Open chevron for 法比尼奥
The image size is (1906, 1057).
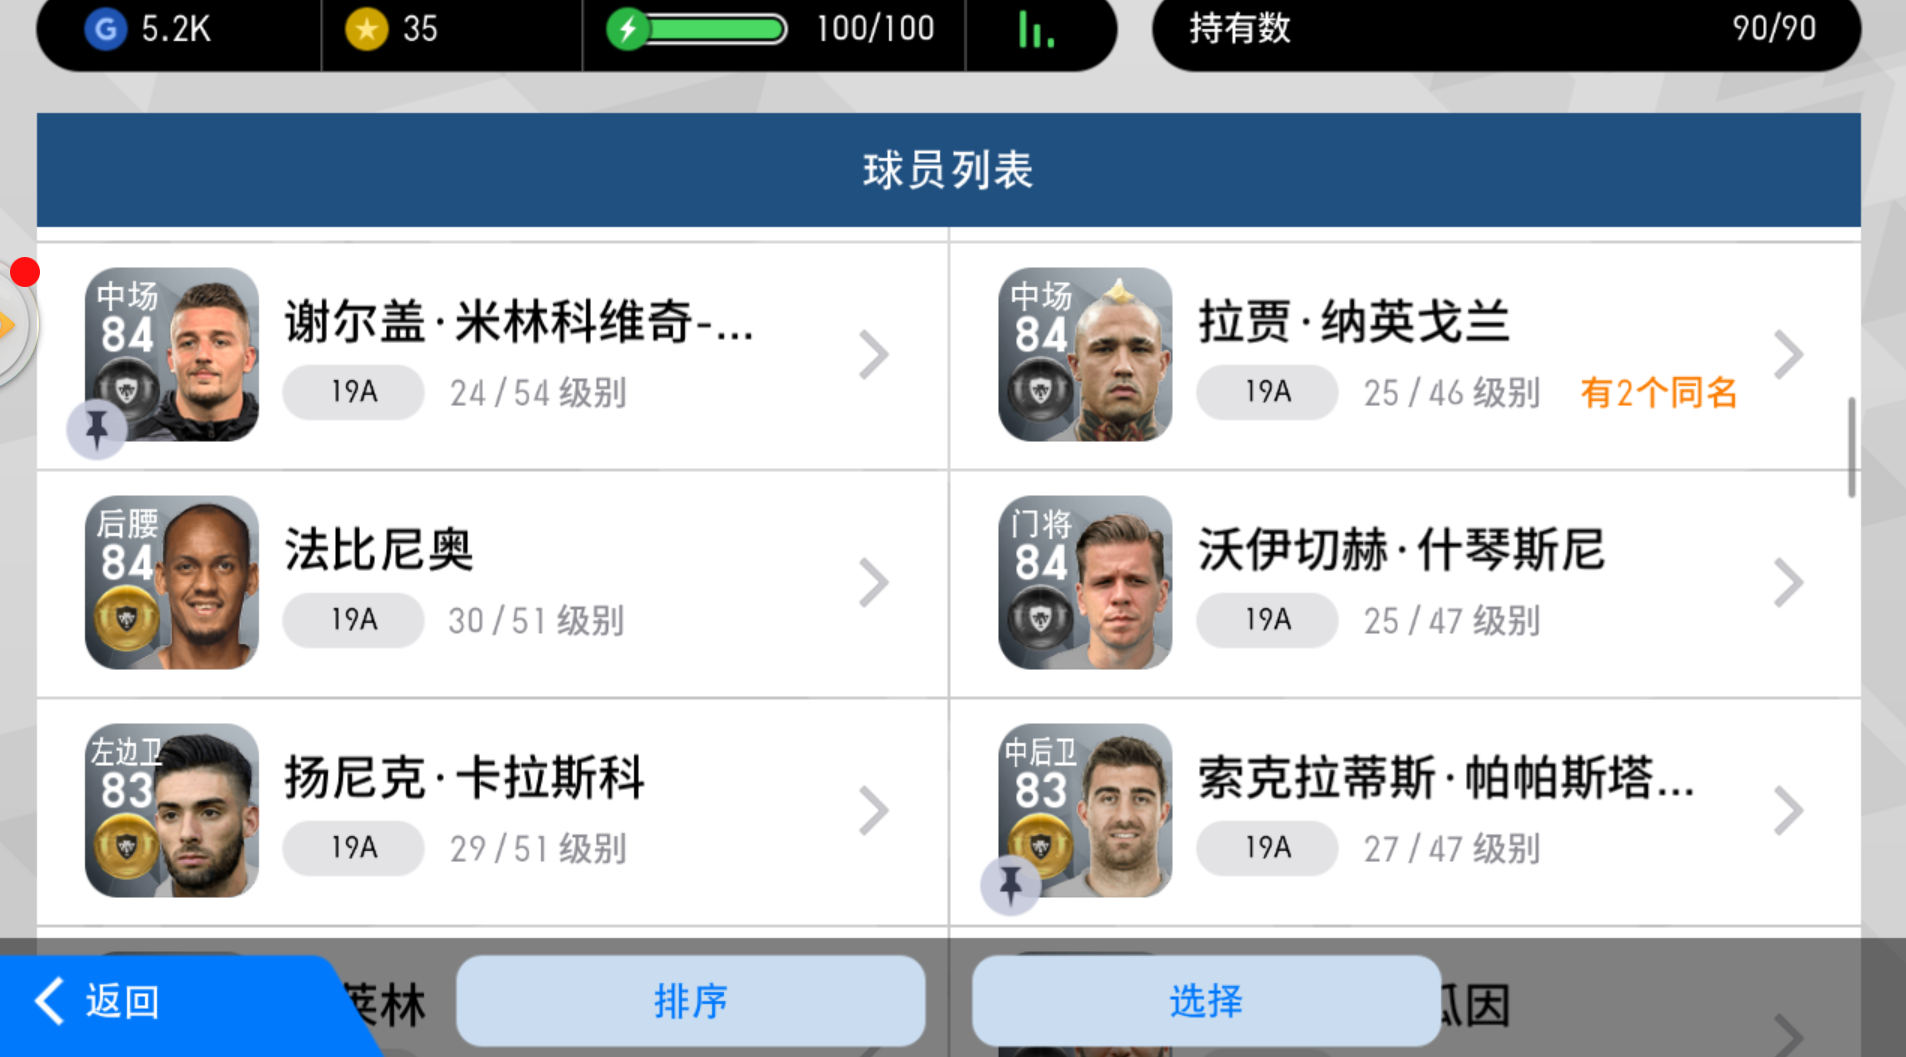[x=873, y=582]
